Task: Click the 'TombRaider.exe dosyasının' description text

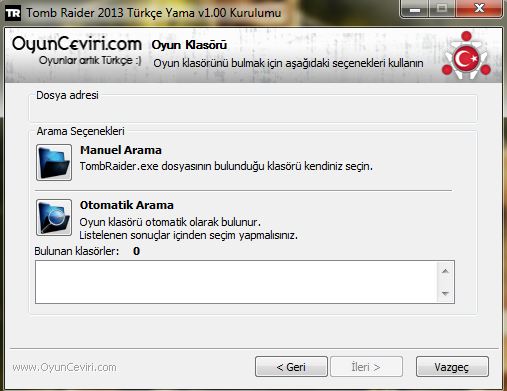Action: tap(226, 166)
